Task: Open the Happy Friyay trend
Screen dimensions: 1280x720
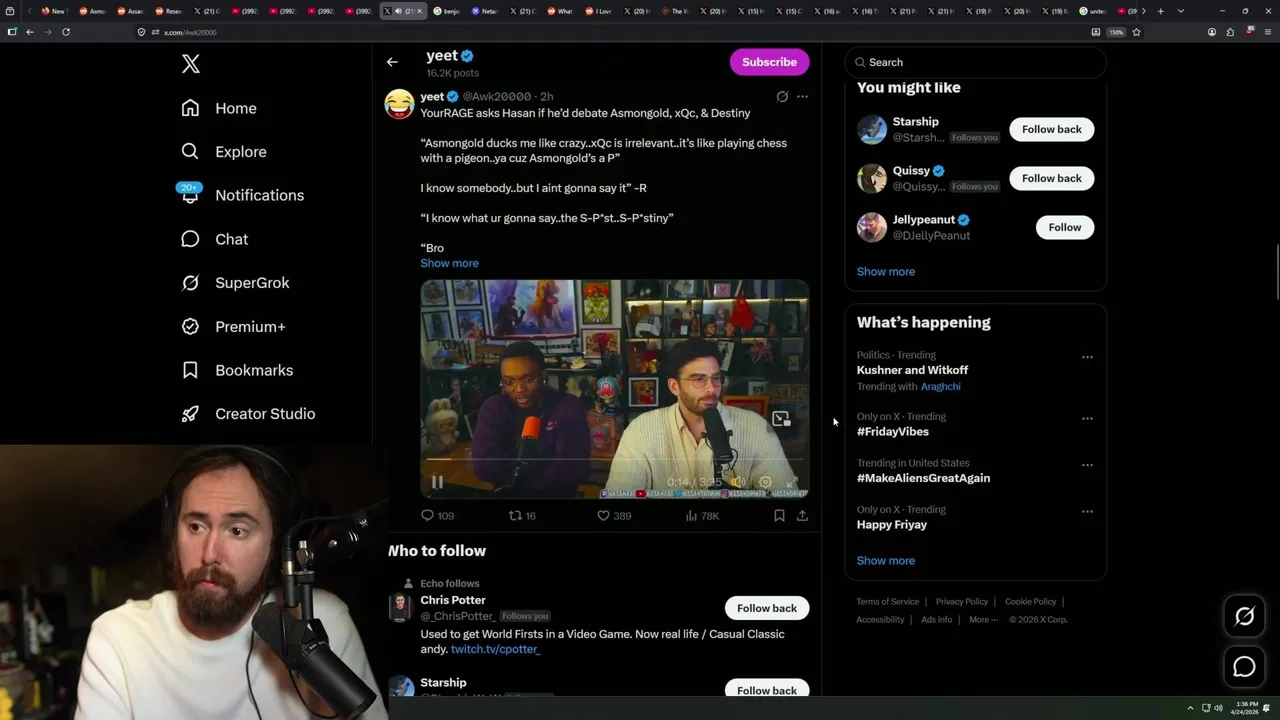Action: (x=892, y=525)
